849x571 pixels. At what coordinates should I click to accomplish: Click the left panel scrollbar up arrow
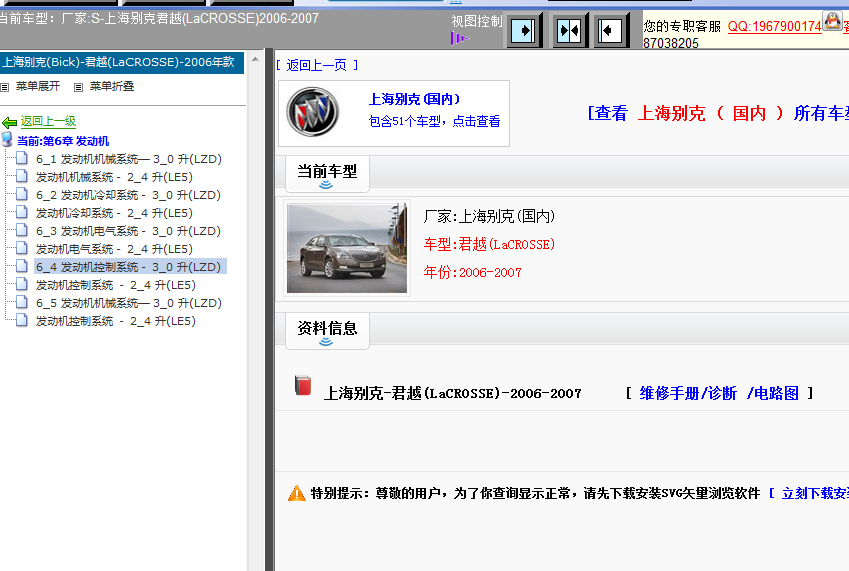[x=255, y=58]
